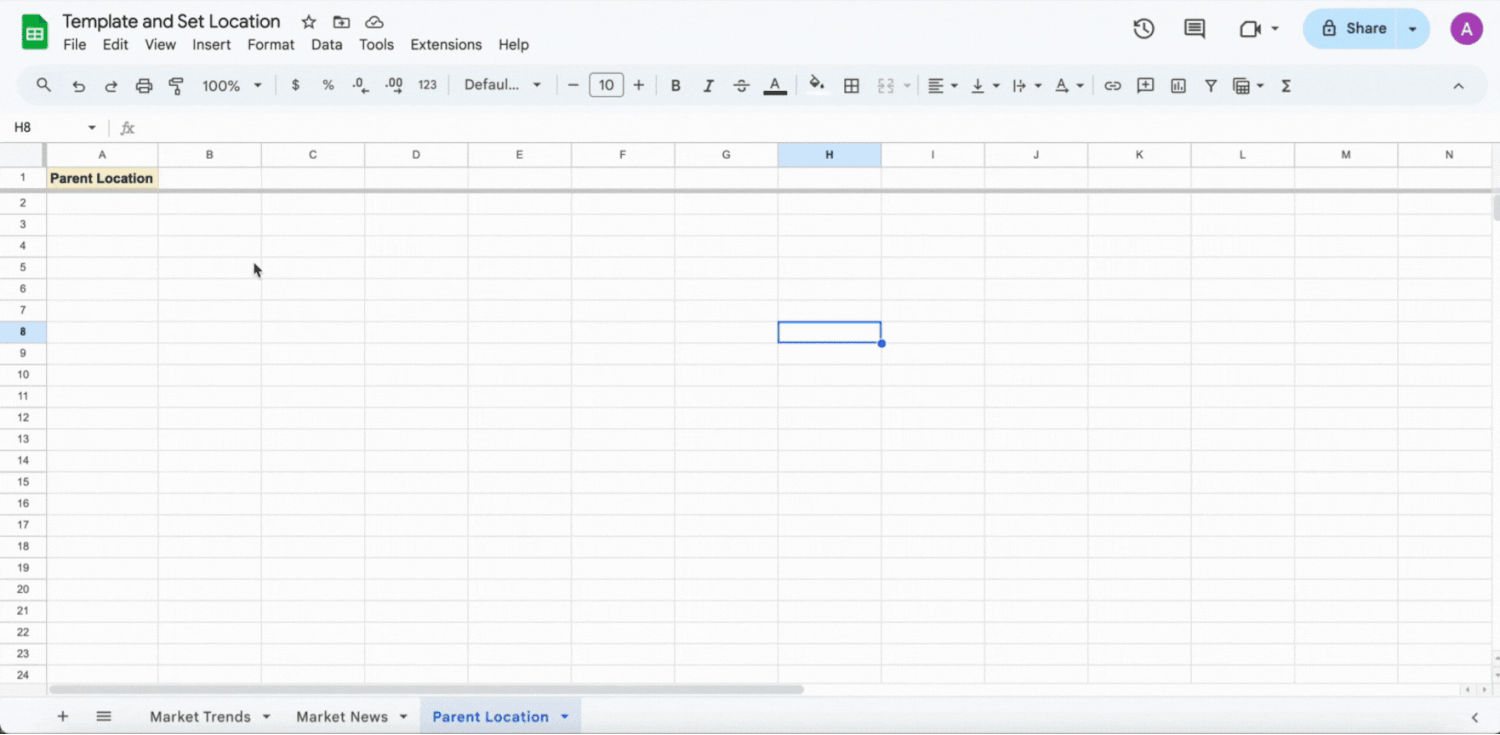This screenshot has width=1500, height=735.
Task: Switch to Market Trends sheet tab
Action: pyautogui.click(x=200, y=717)
